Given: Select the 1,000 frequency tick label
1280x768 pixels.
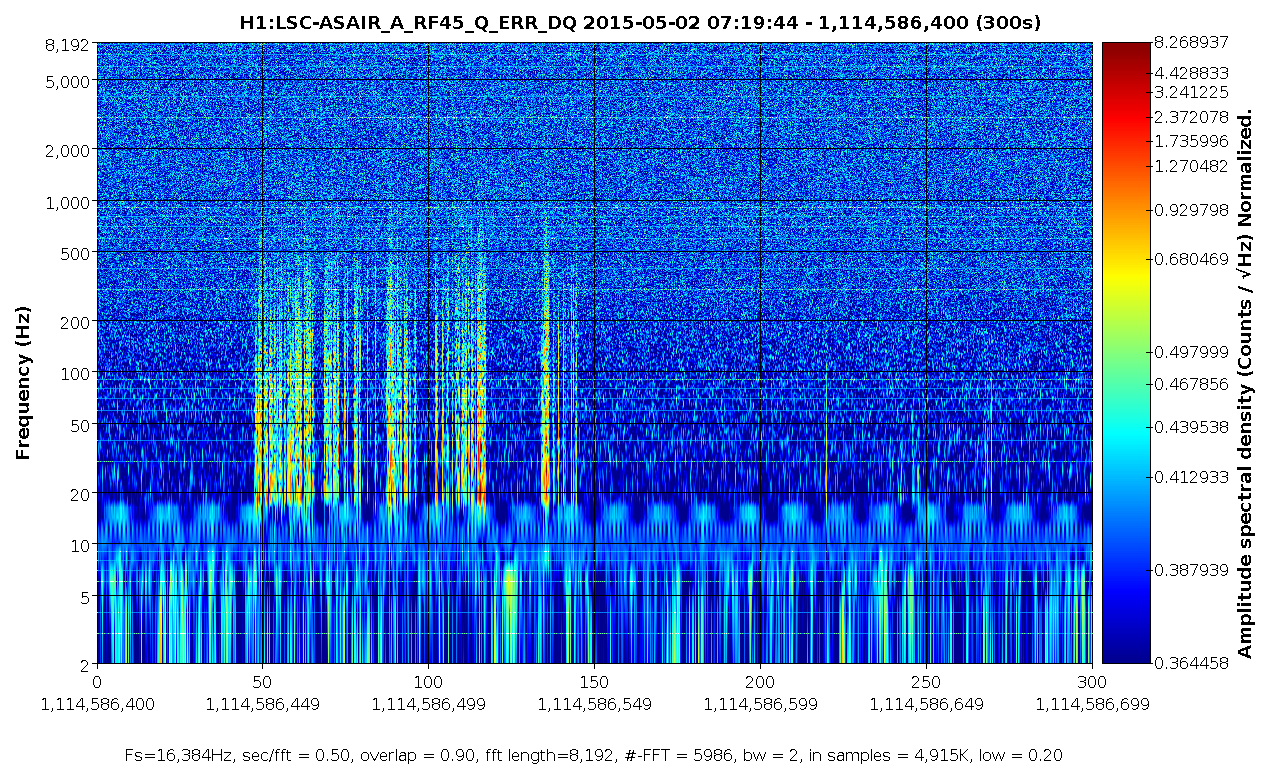Looking at the screenshot, I should pyautogui.click(x=69, y=202).
